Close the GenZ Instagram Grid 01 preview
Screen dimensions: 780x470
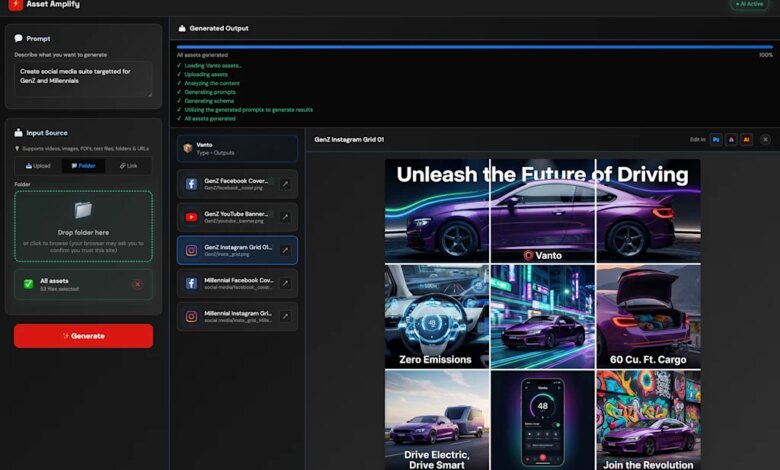tap(766, 140)
